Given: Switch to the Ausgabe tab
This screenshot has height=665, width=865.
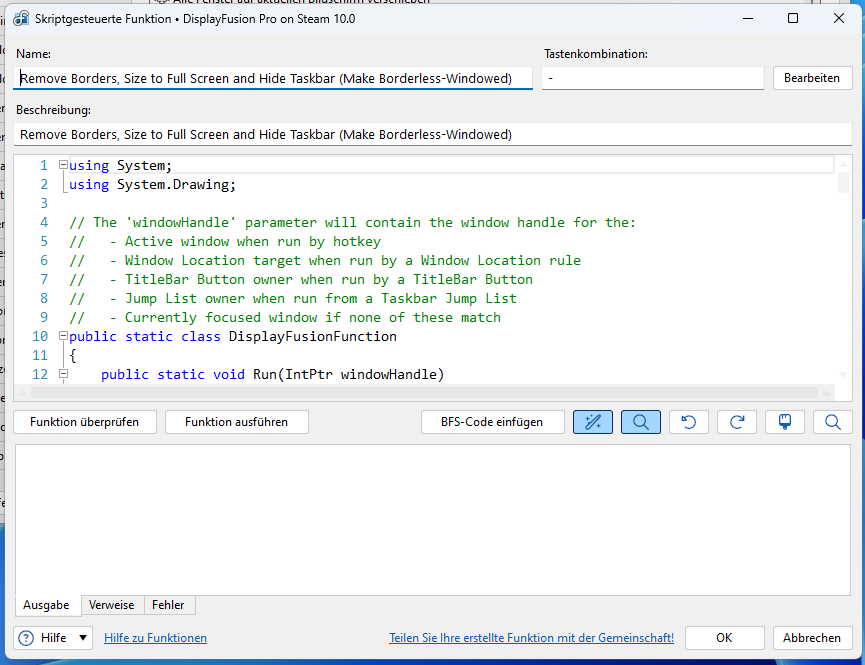Looking at the screenshot, I should [x=46, y=605].
